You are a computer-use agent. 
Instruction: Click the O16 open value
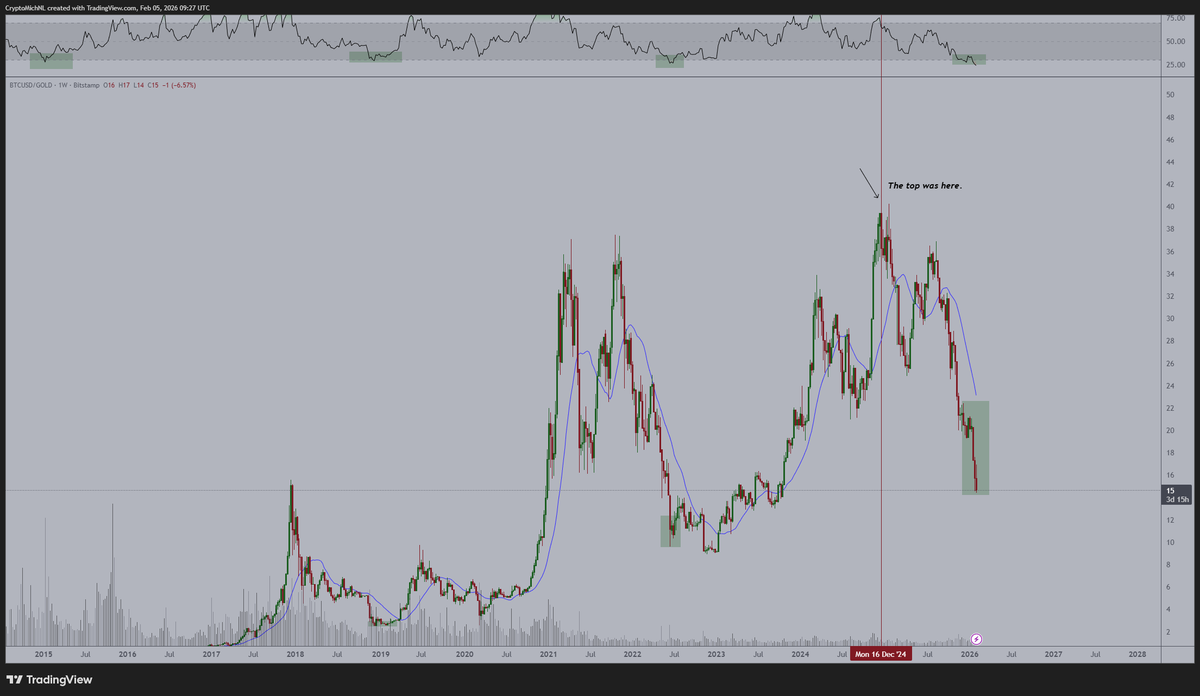[109, 85]
